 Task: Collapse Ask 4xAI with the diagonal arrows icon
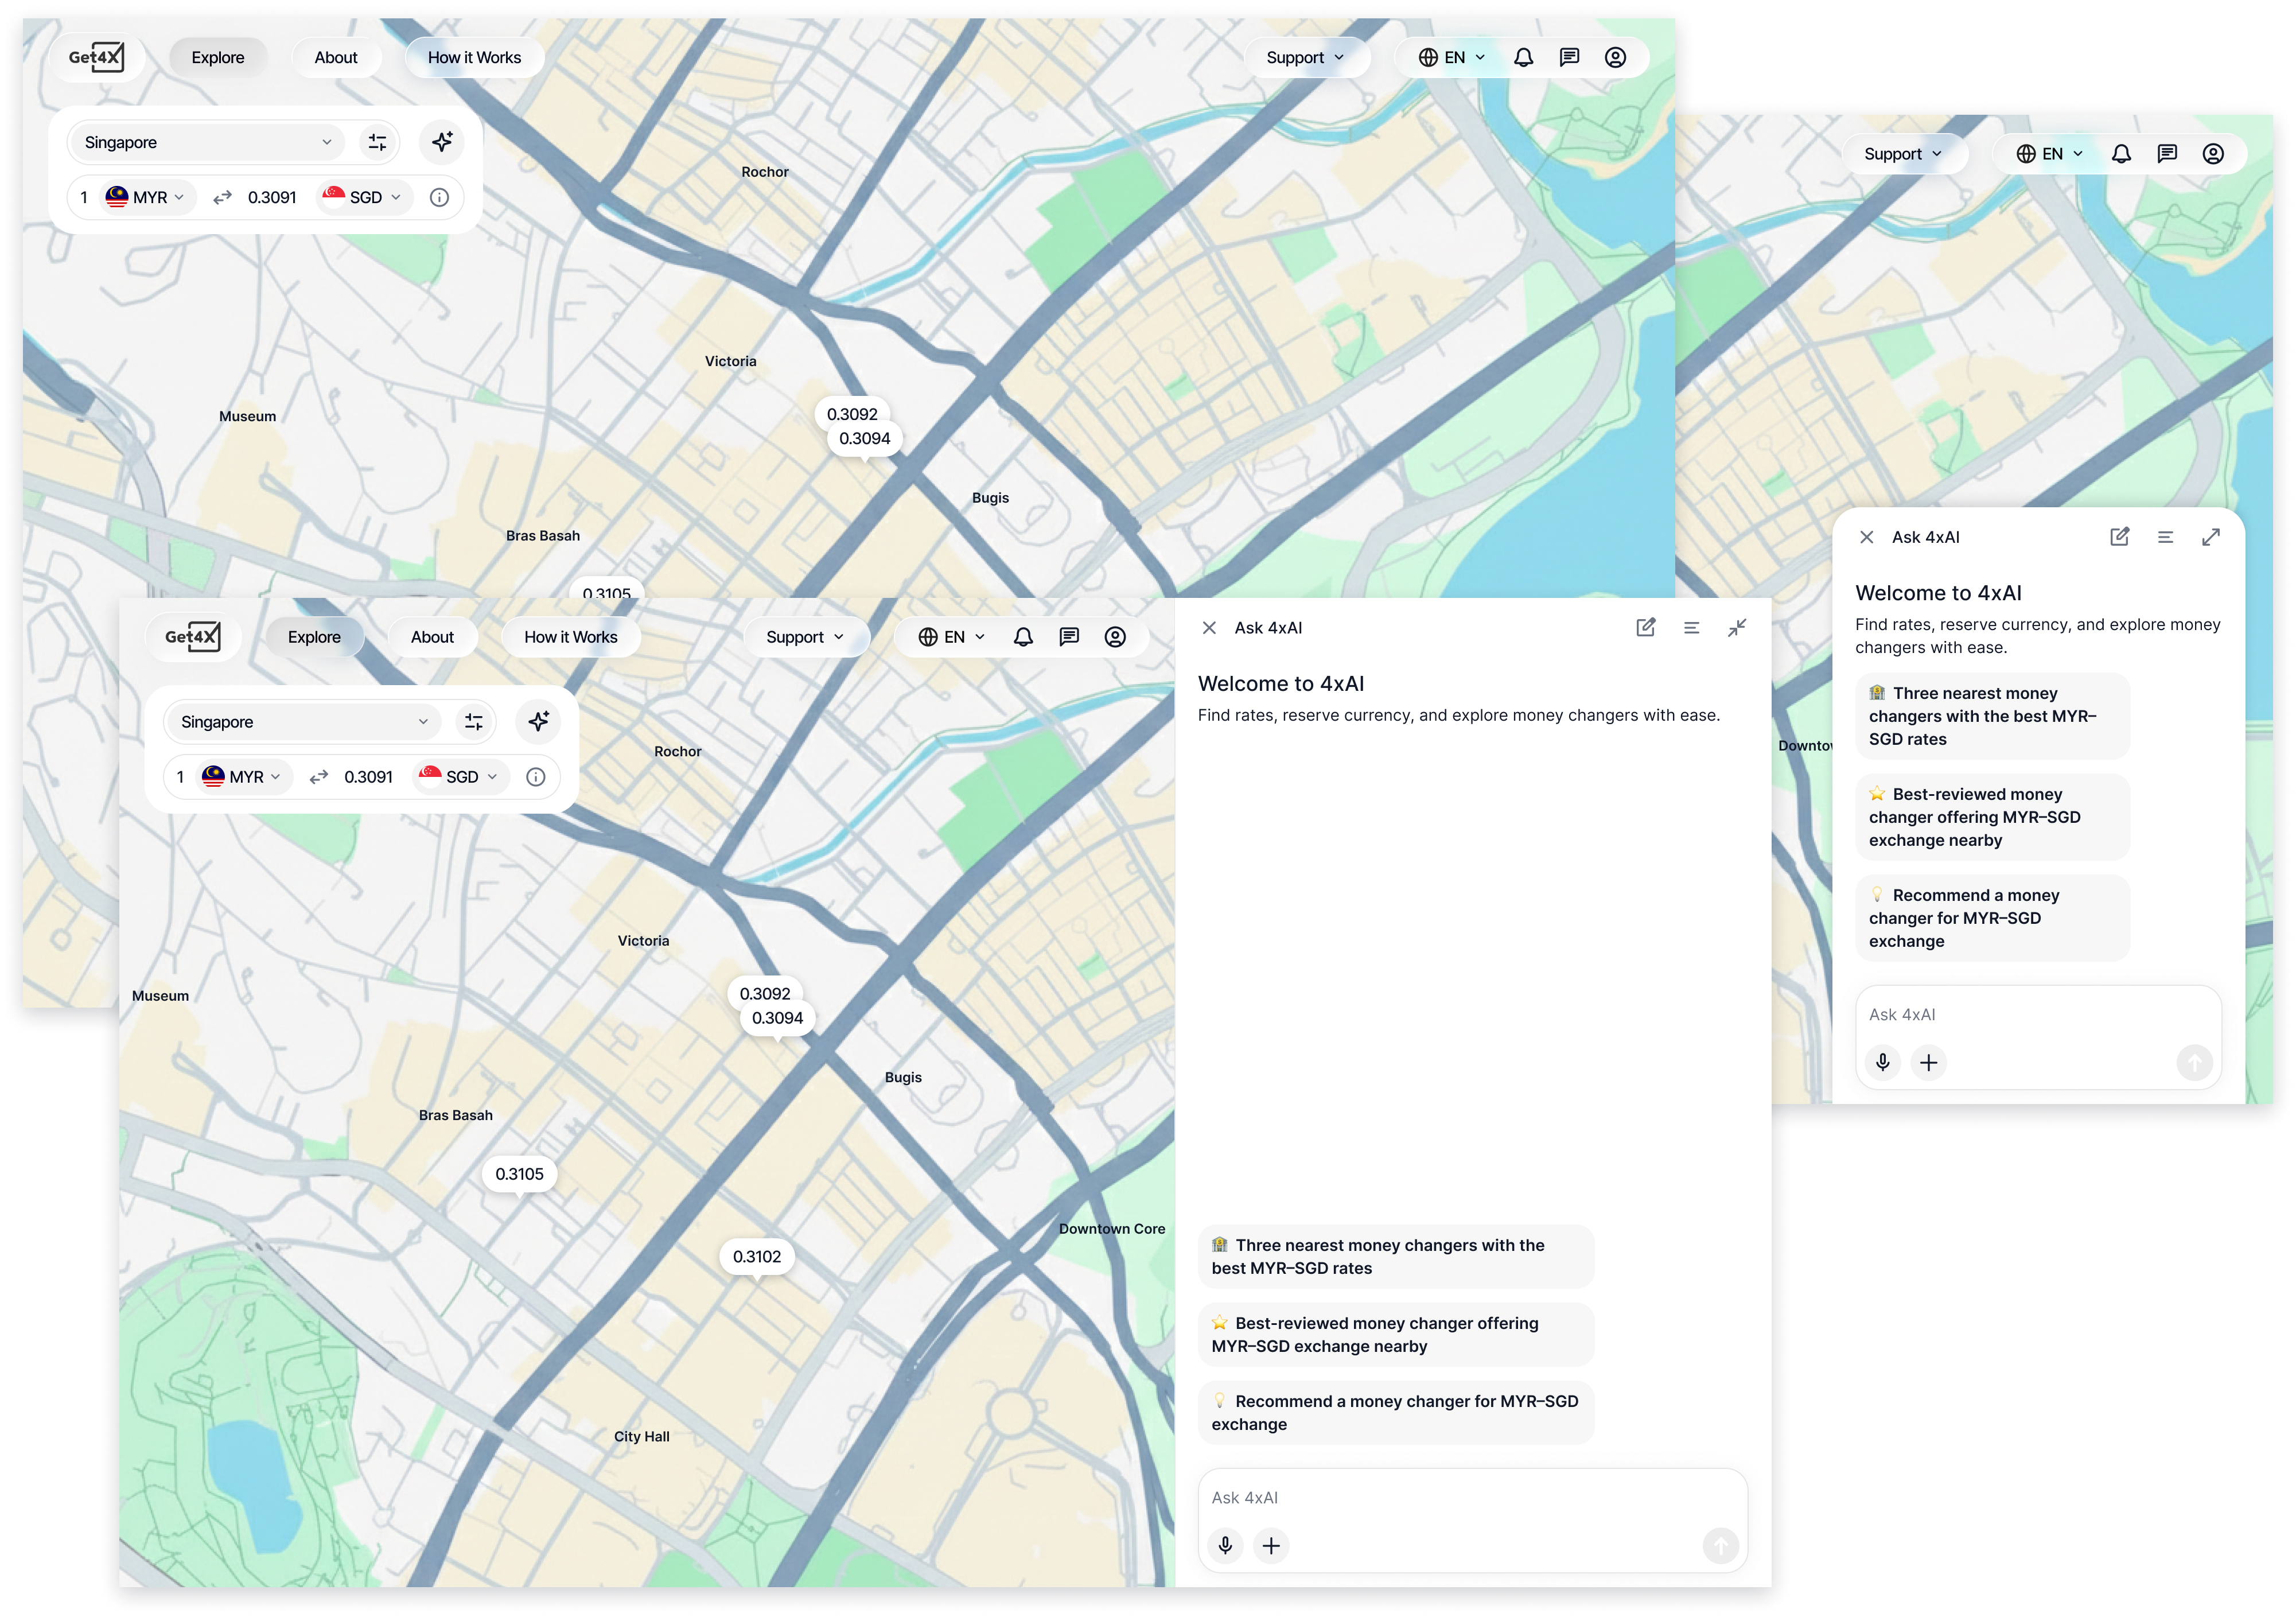[1737, 627]
